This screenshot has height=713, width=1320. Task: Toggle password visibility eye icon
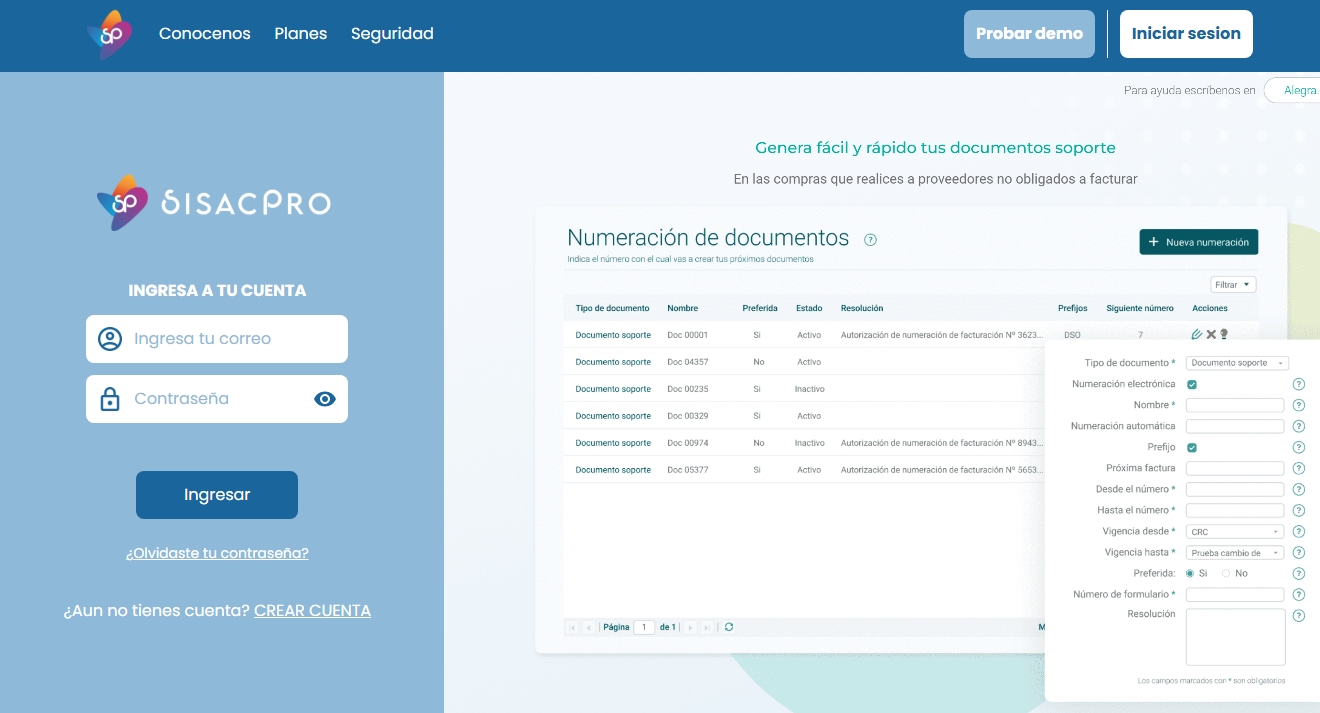tap(325, 399)
